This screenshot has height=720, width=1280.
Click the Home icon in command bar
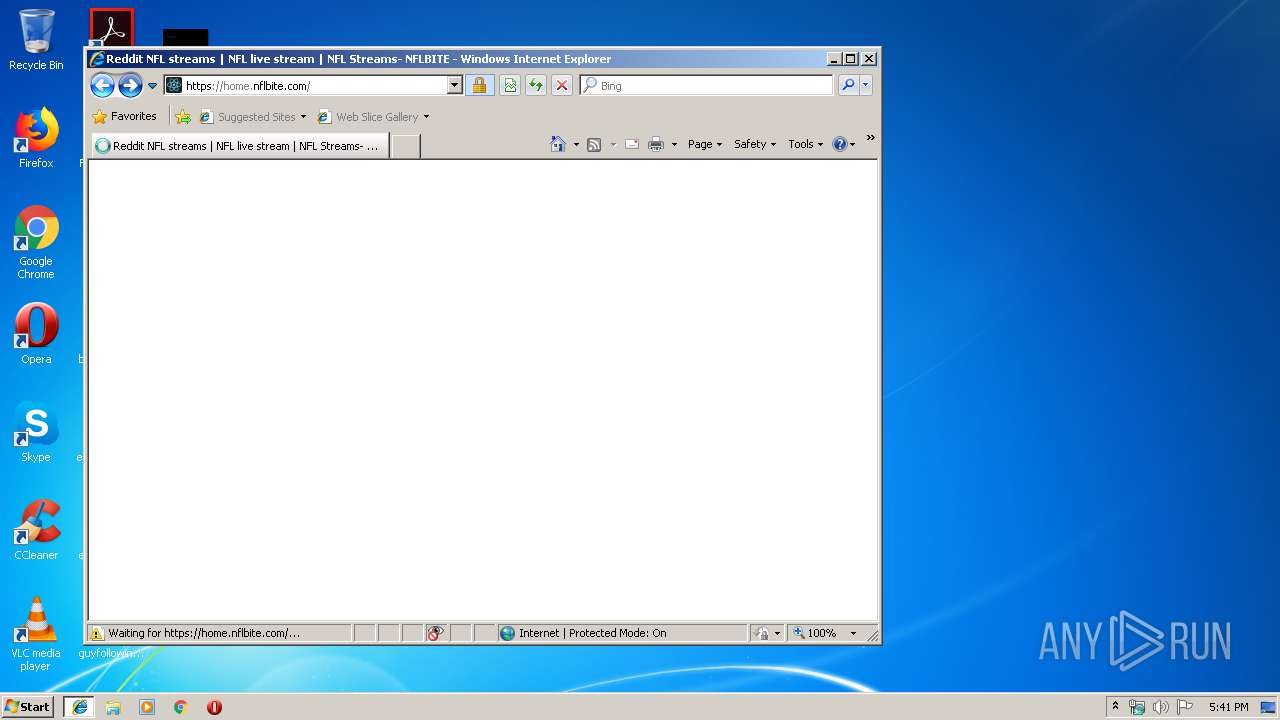coord(558,144)
